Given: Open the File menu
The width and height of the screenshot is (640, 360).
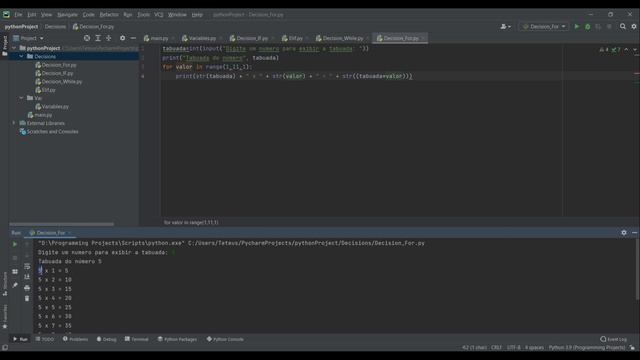Looking at the screenshot, I should pyautogui.click(x=18, y=15).
